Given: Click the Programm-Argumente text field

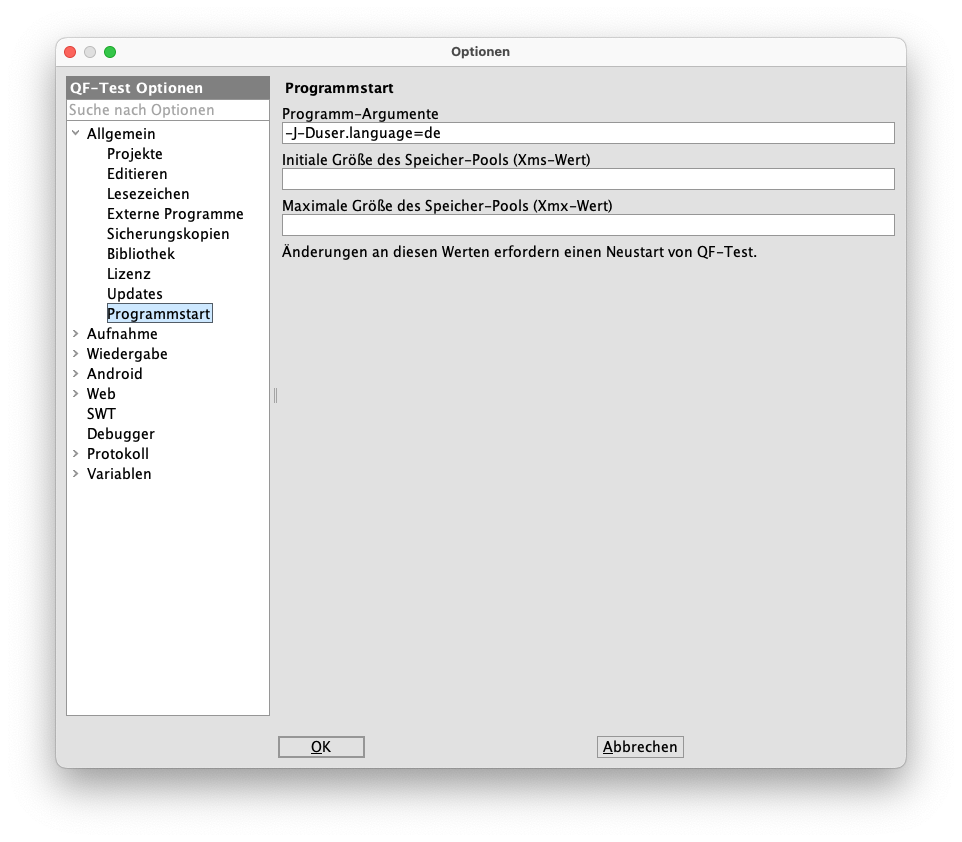Looking at the screenshot, I should click(588, 133).
